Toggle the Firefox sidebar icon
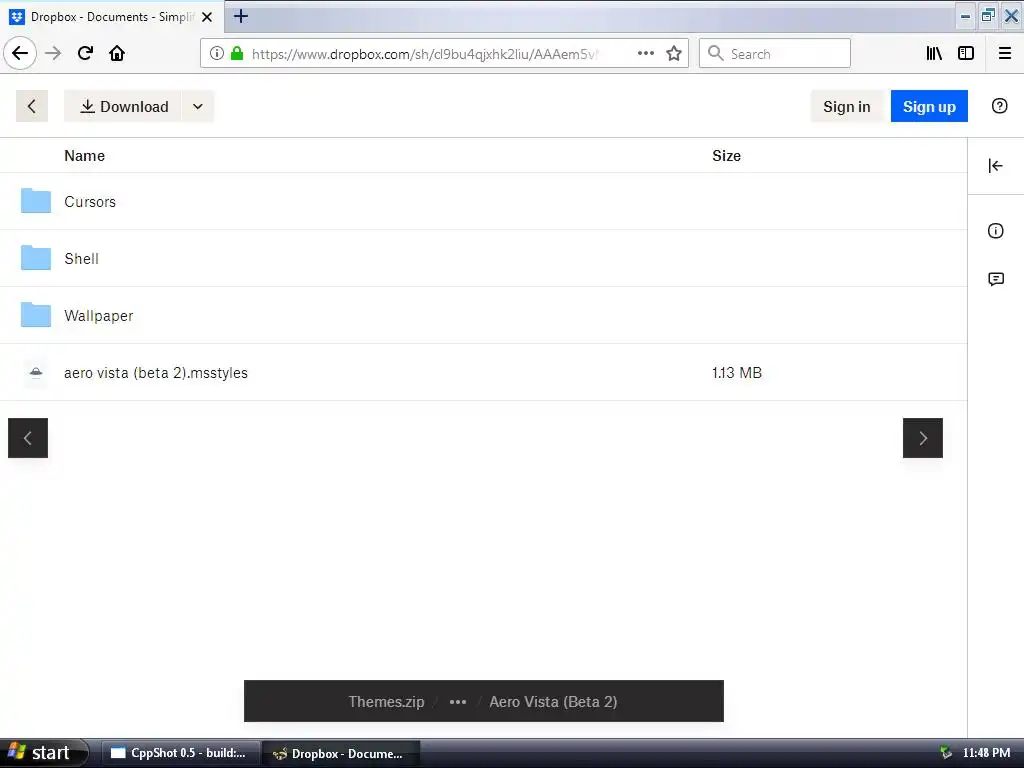This screenshot has height=768, width=1024. (966, 54)
